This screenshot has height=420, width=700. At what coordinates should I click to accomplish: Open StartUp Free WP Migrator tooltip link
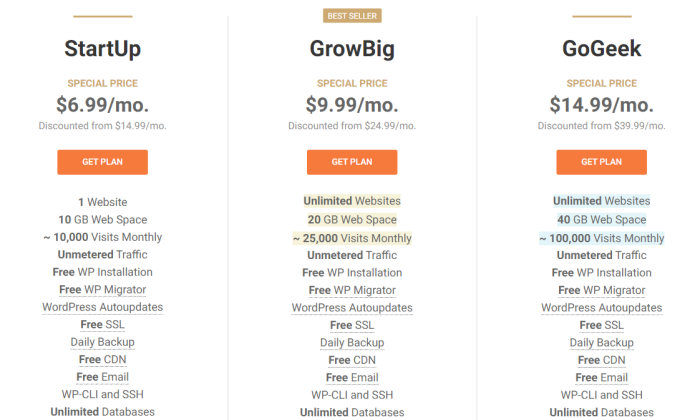[x=103, y=290]
